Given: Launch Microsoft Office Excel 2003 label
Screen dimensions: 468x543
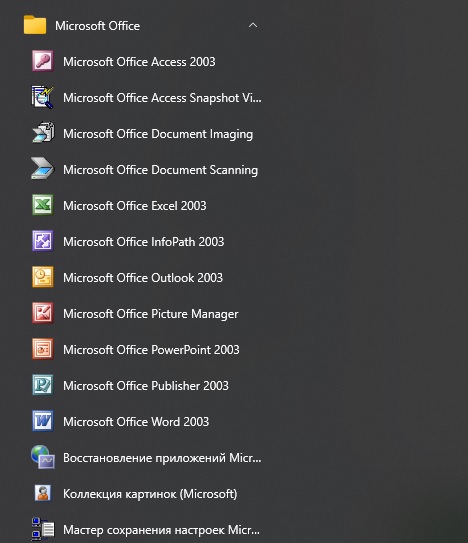Looking at the screenshot, I should pos(134,206).
